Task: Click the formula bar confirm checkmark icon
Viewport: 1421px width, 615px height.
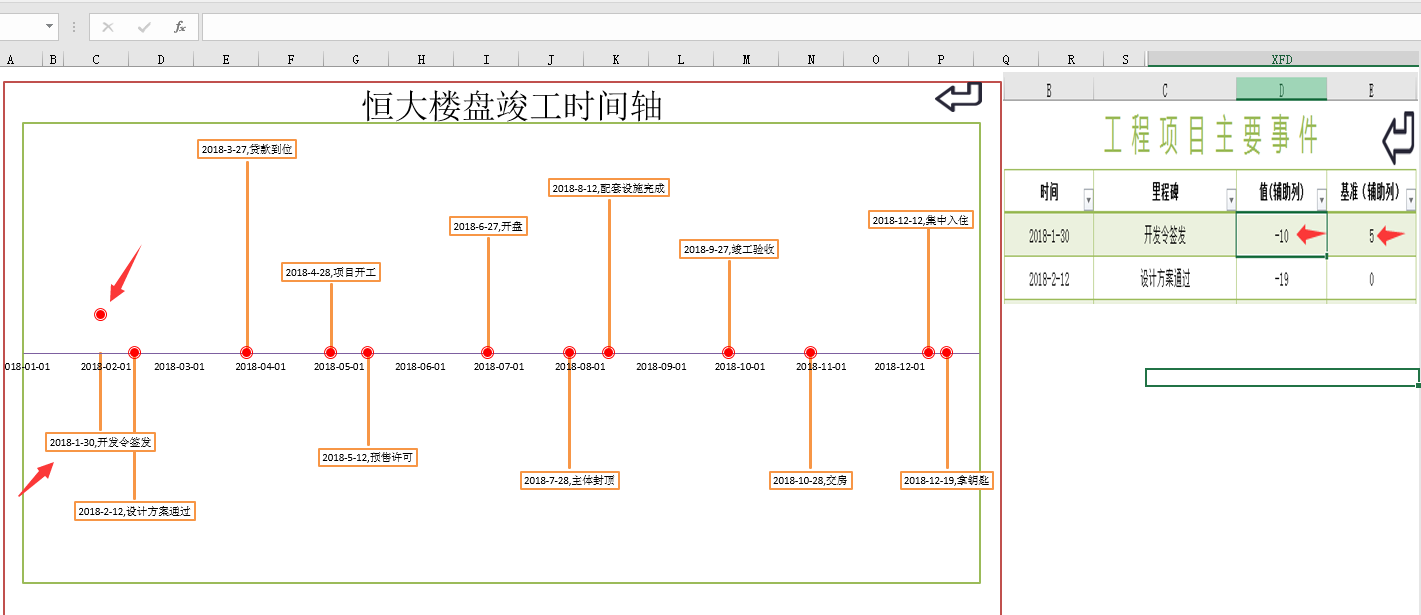Action: click(x=144, y=27)
